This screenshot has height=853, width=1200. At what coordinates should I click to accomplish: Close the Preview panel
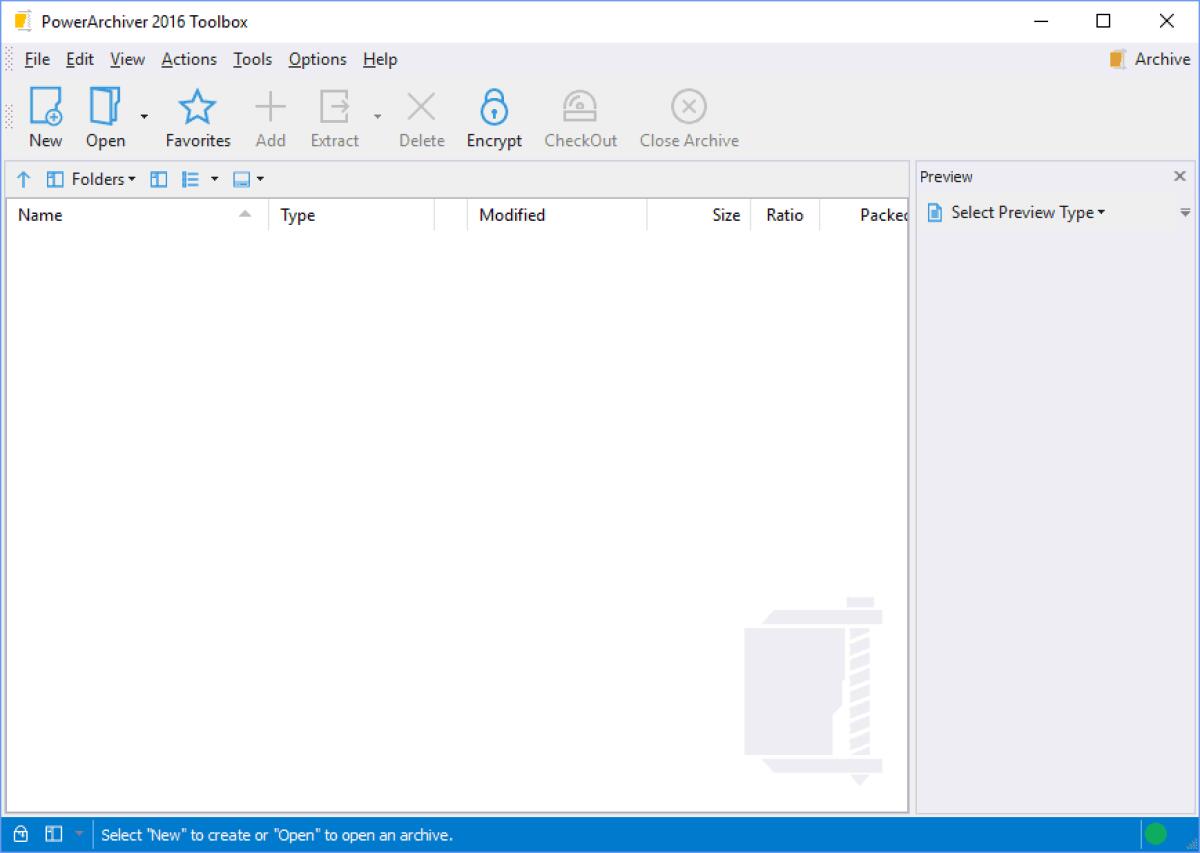[1180, 176]
